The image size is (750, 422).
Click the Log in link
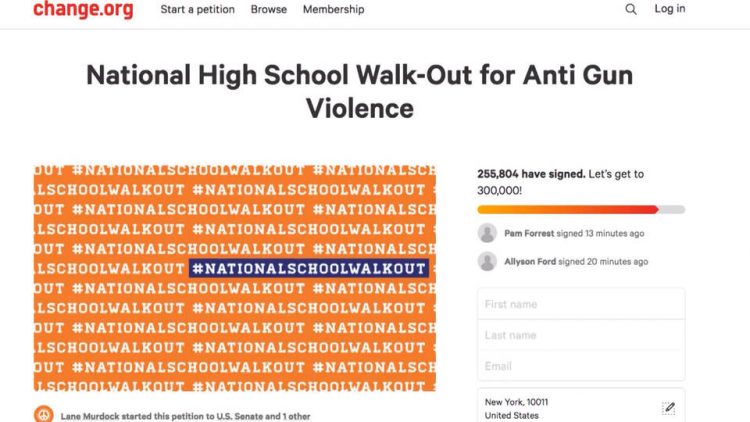tap(669, 9)
